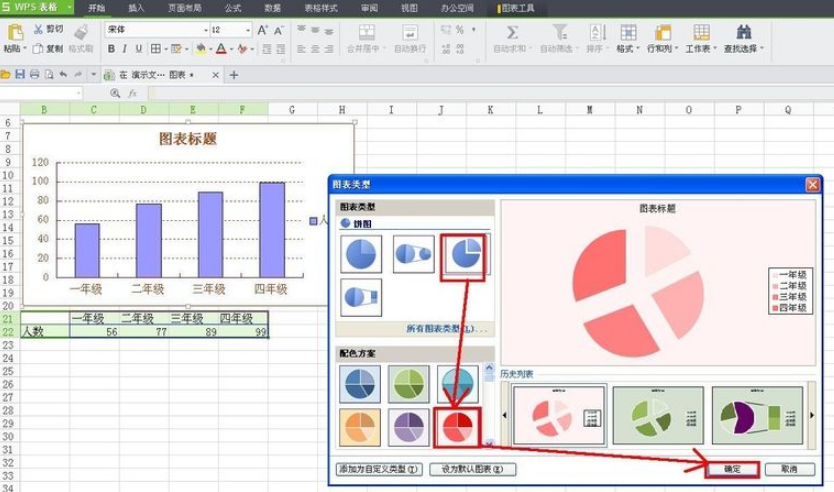Click the Open folder icon in quick access bar
The width and height of the screenshot is (834, 492).
click(6, 74)
